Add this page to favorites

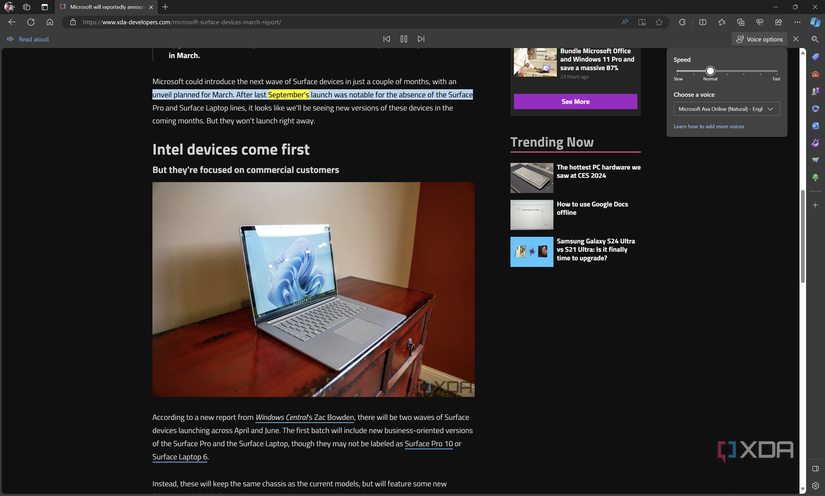659,22
